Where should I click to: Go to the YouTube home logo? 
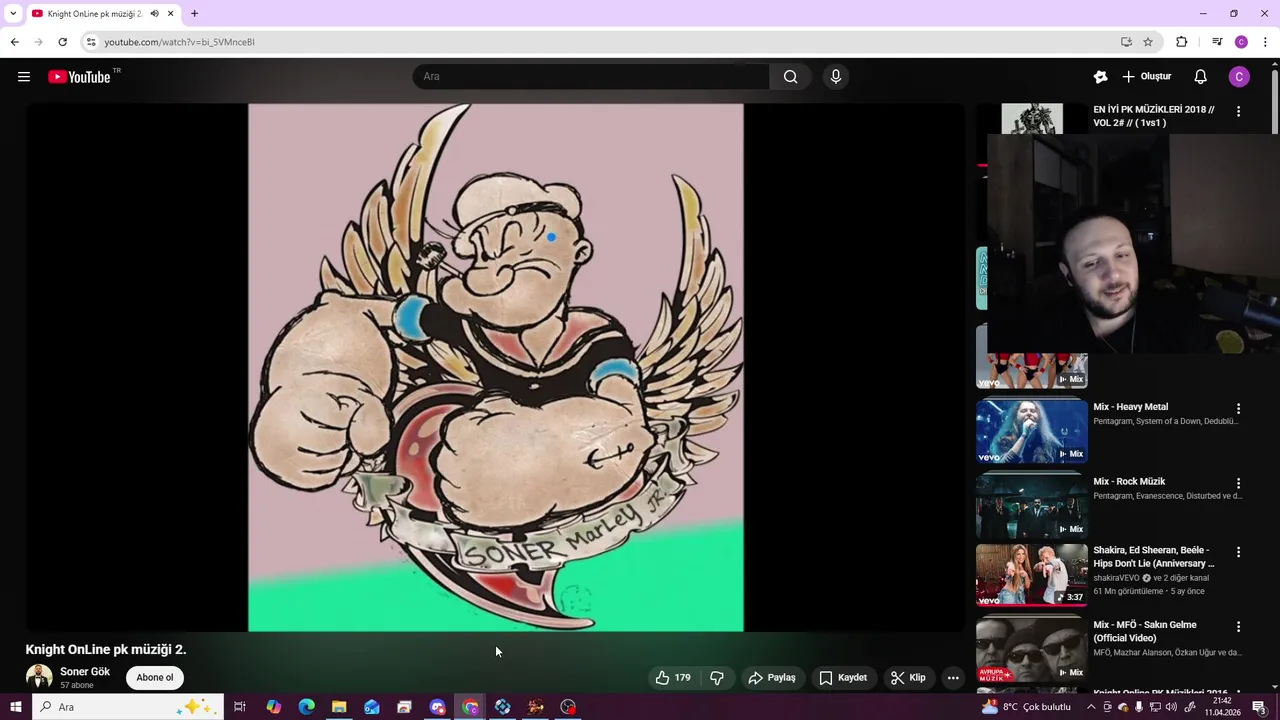click(x=79, y=77)
